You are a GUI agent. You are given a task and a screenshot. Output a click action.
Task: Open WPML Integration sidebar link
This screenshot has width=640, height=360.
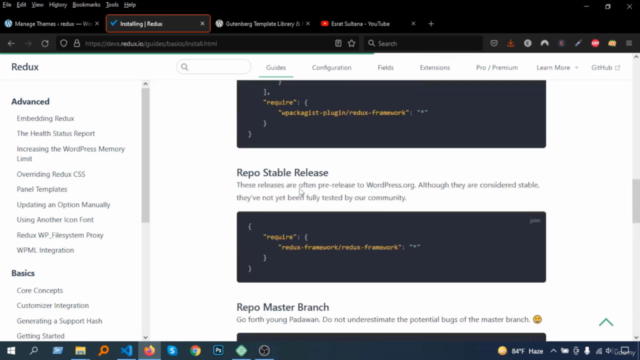pyautogui.click(x=45, y=250)
